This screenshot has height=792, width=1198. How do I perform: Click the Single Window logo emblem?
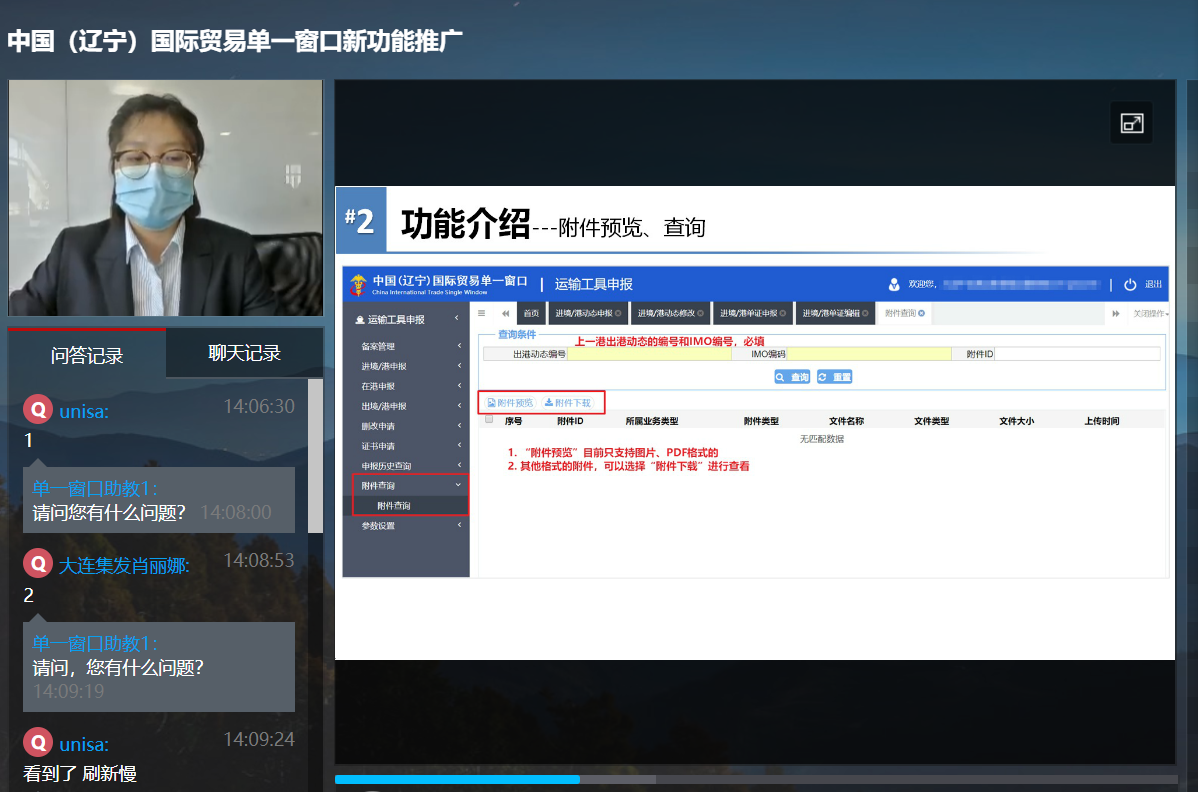coord(358,284)
